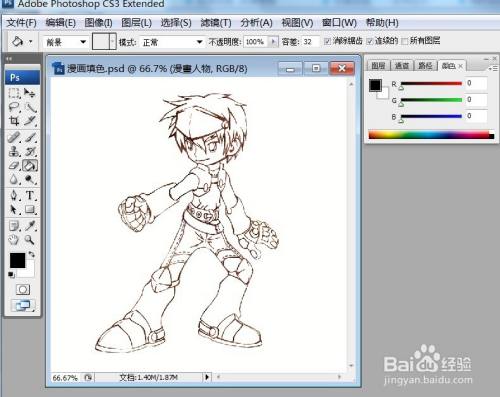Viewport: 500px width, 397px height.
Task: Swap foreground and background colors
Action: pos(31,254)
